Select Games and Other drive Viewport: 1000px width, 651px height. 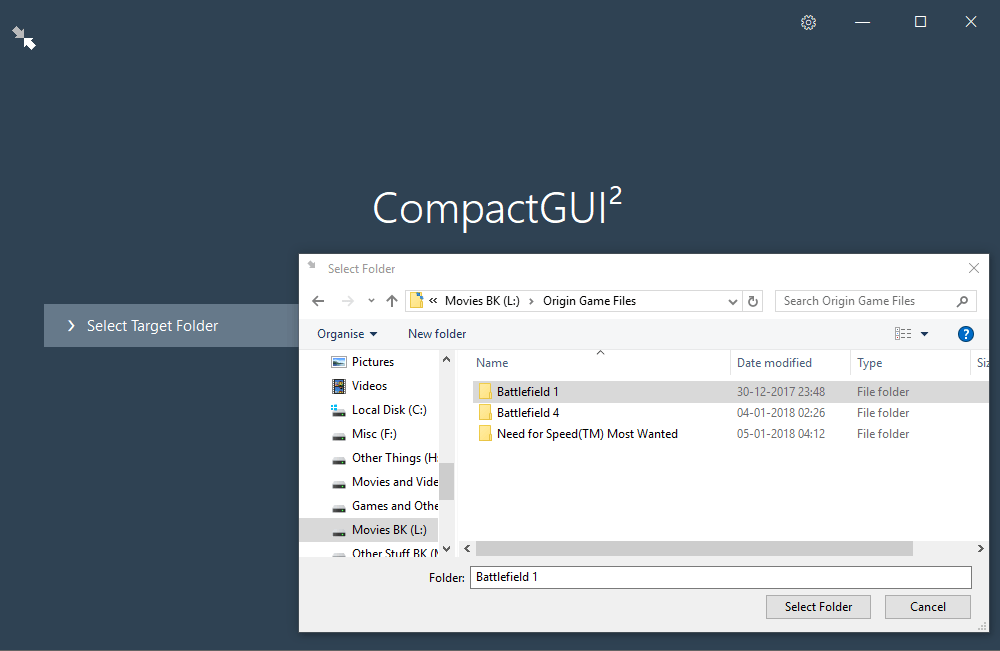pyautogui.click(x=394, y=506)
